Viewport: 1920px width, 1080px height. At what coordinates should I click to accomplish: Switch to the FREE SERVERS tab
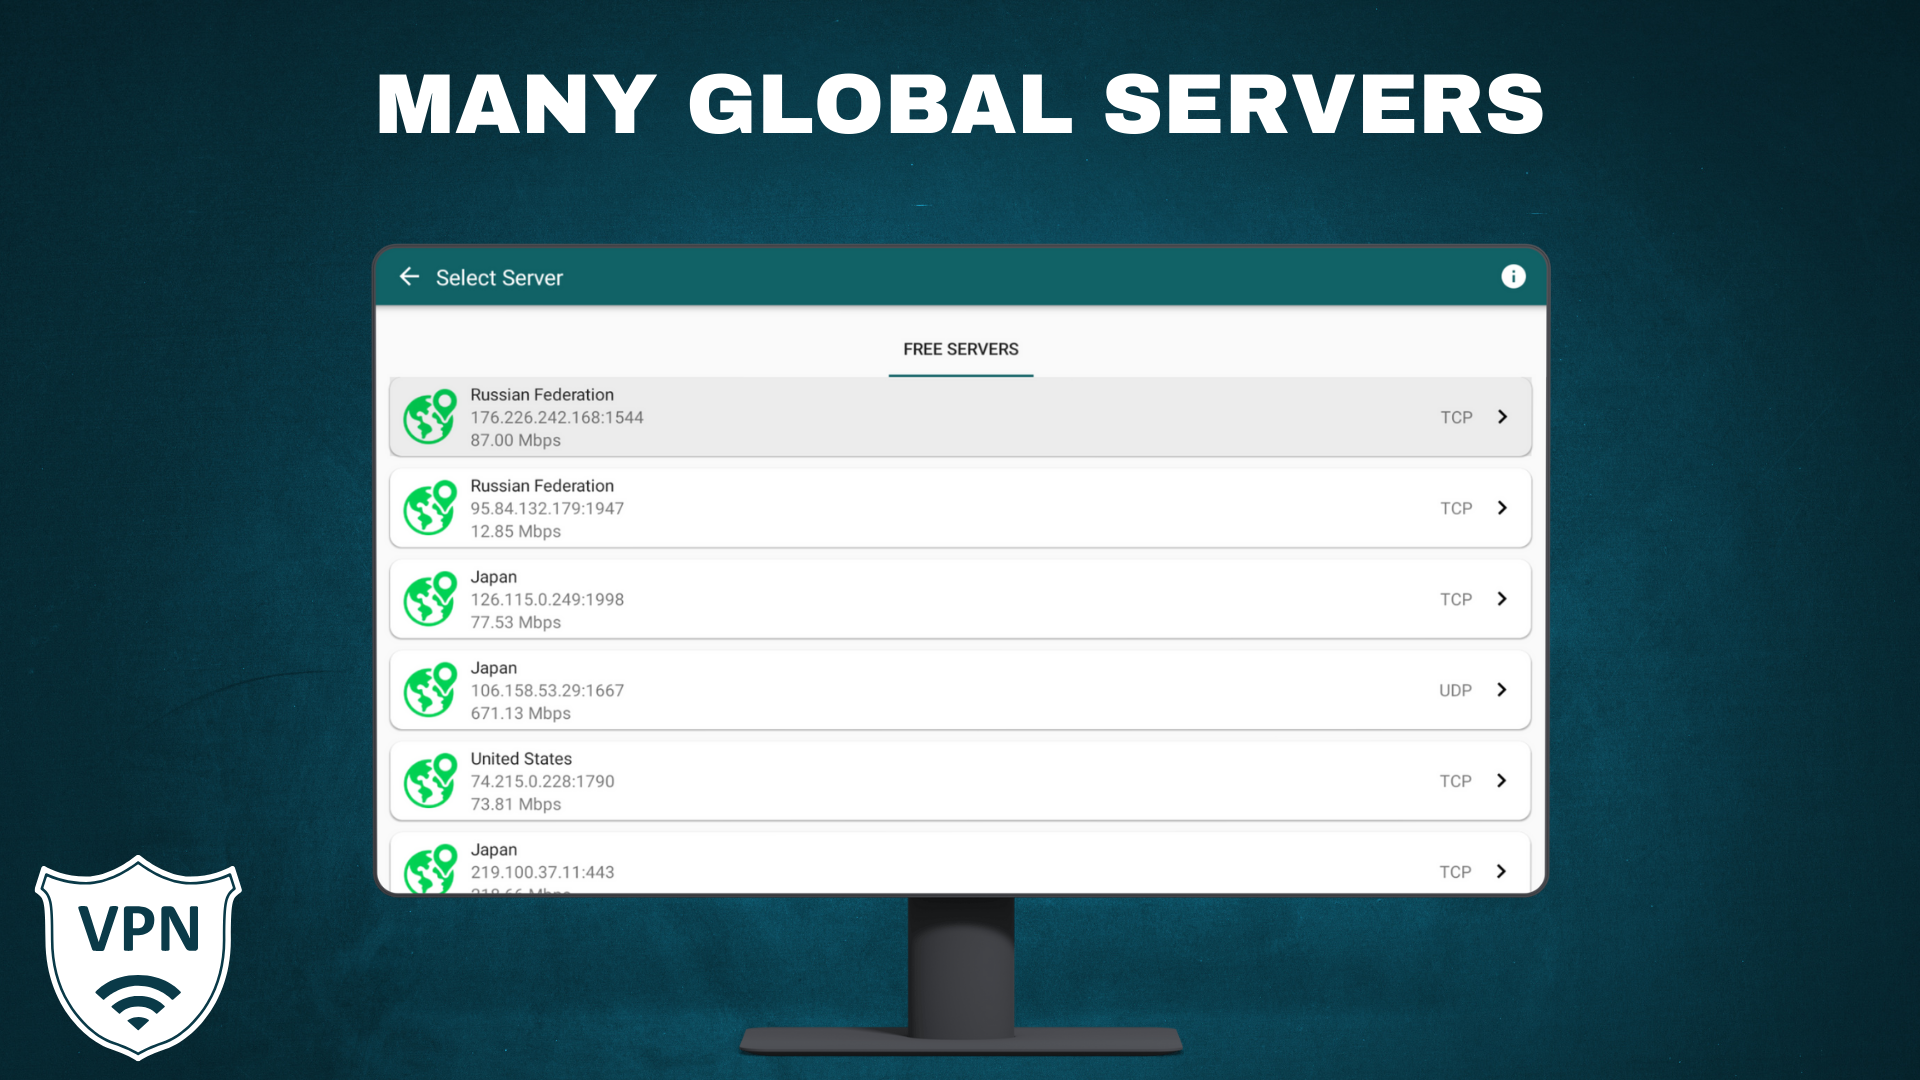click(x=960, y=349)
